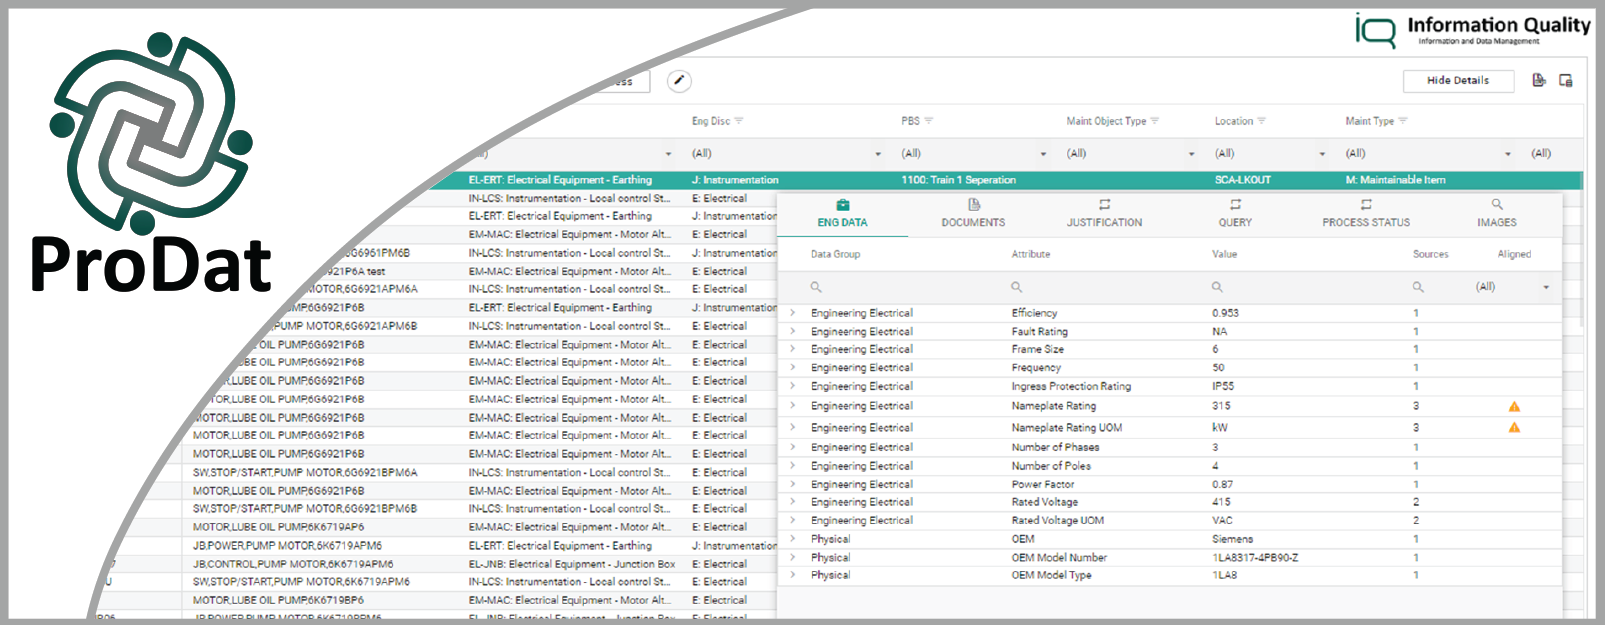The image size is (1605, 625).
Task: Select the value 1LA8317-4PB90-Z
Action: click(x=1255, y=557)
